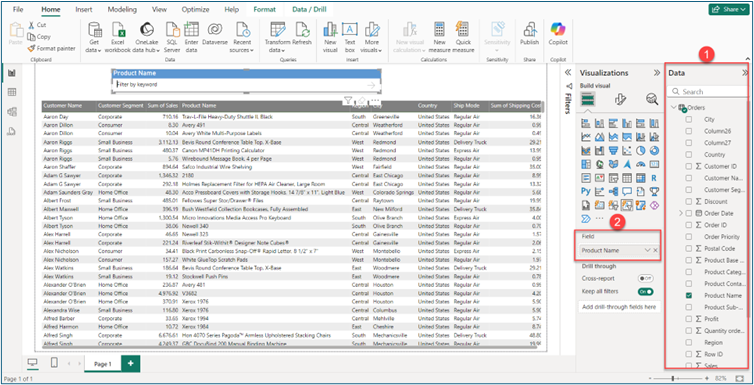The height and width of the screenshot is (385, 754).
Task: Check the Profit field
Action: click(x=689, y=319)
